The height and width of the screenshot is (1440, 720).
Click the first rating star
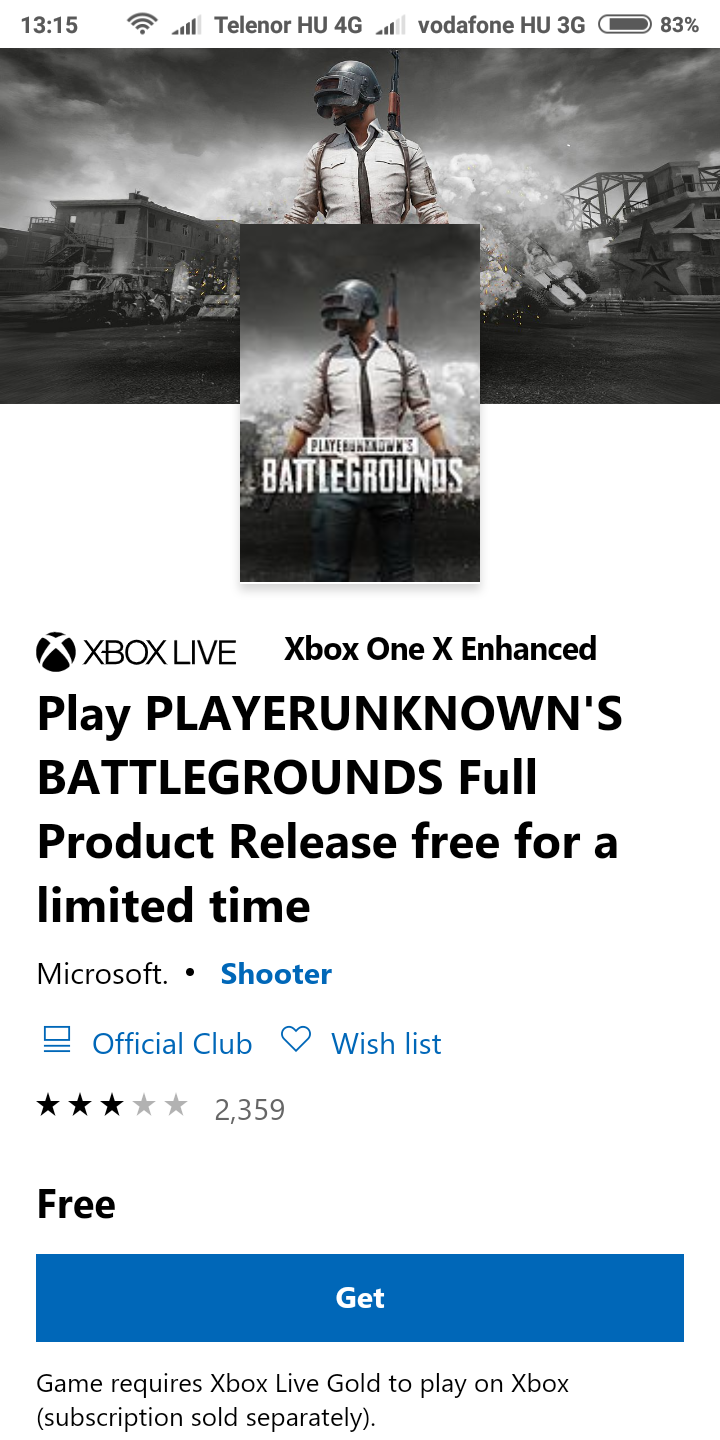[48, 1105]
